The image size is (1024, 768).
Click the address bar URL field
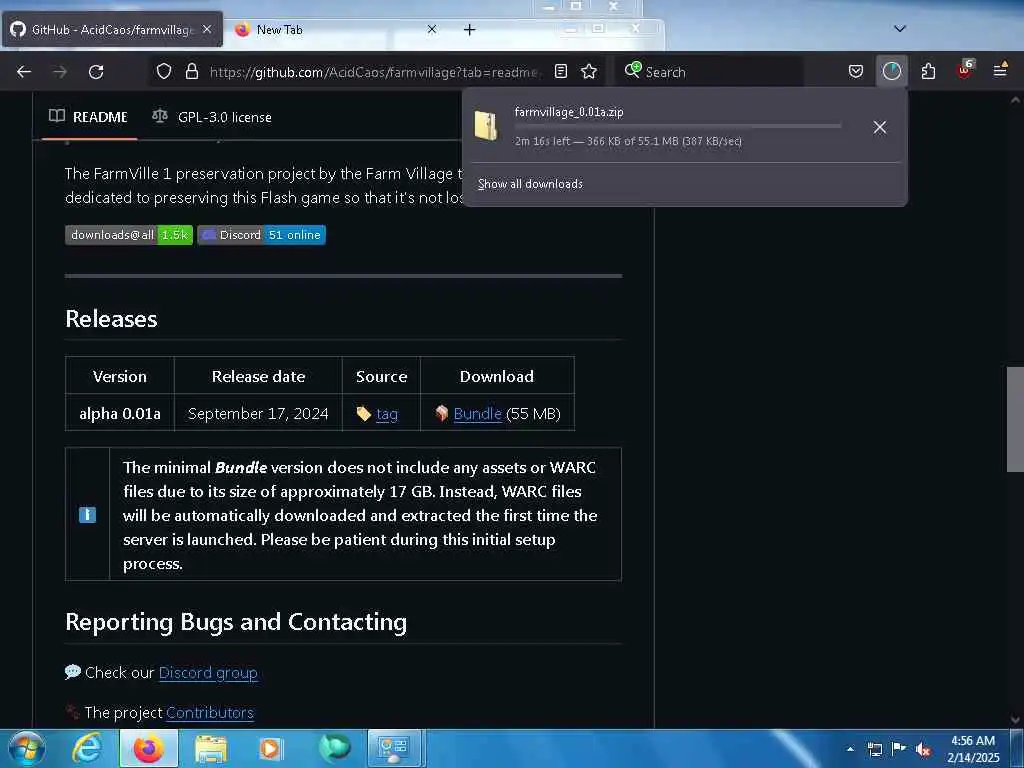tap(374, 72)
